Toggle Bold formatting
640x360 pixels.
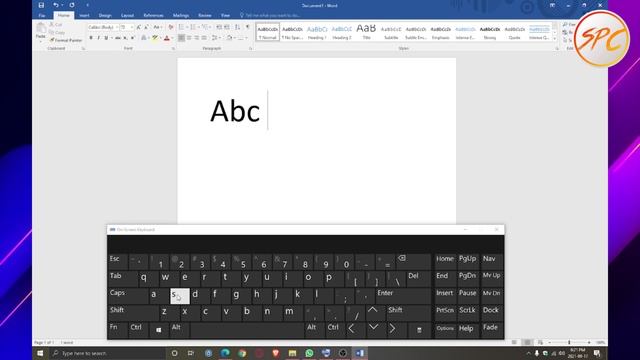(x=91, y=38)
